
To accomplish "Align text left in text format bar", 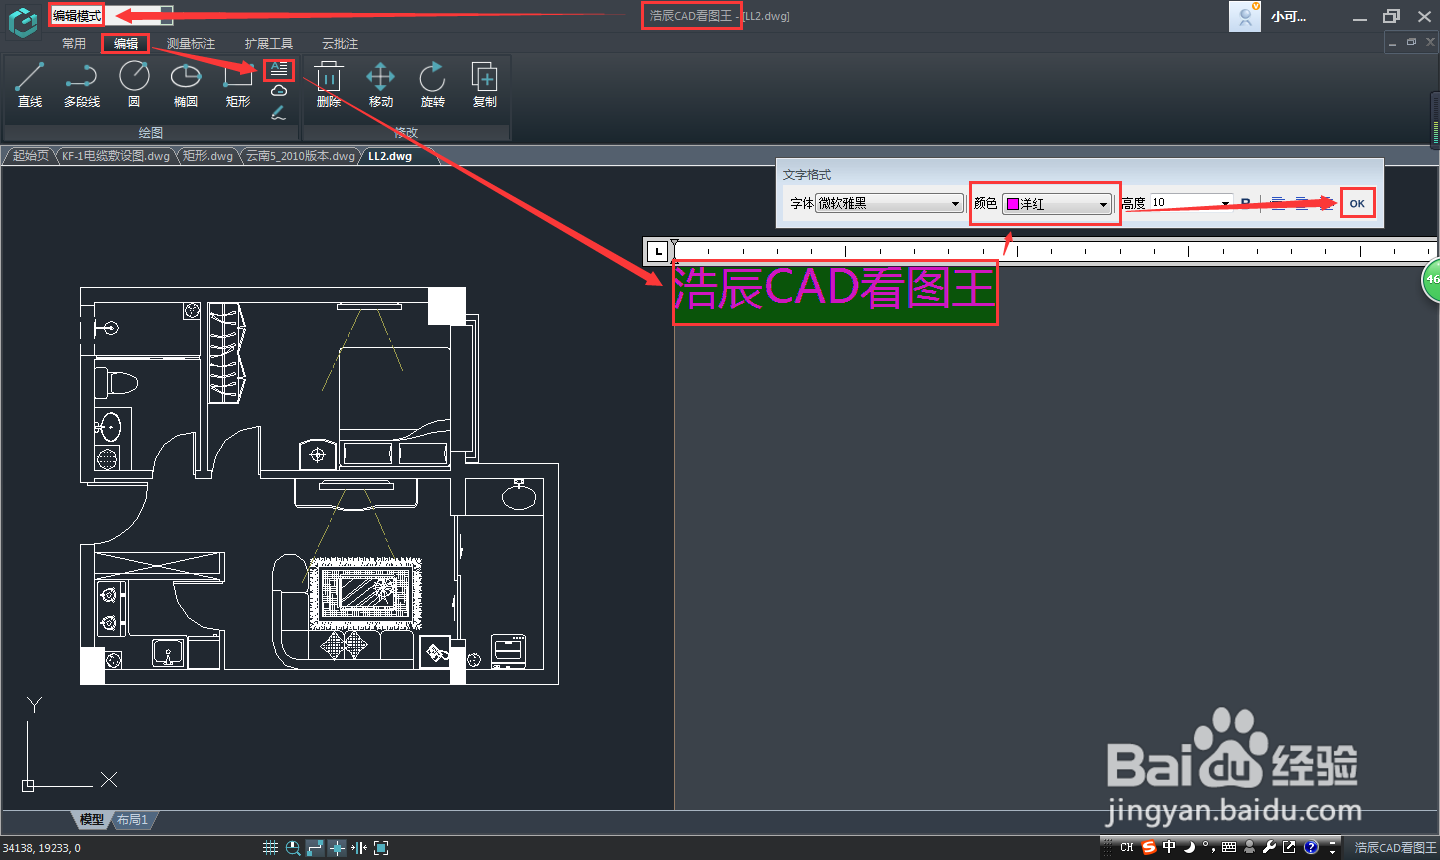I will (1278, 203).
